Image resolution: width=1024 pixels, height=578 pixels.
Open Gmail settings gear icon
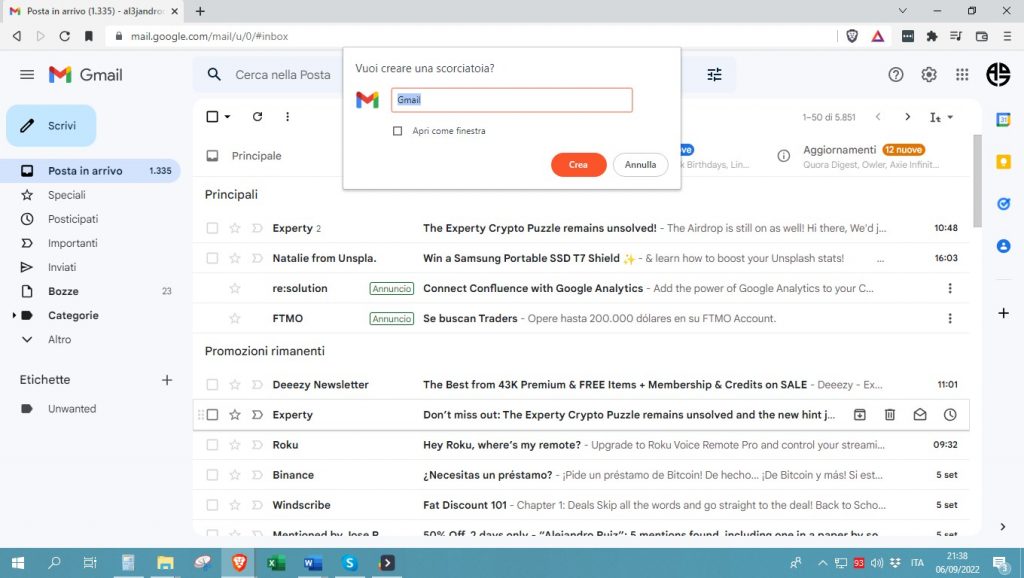(929, 75)
